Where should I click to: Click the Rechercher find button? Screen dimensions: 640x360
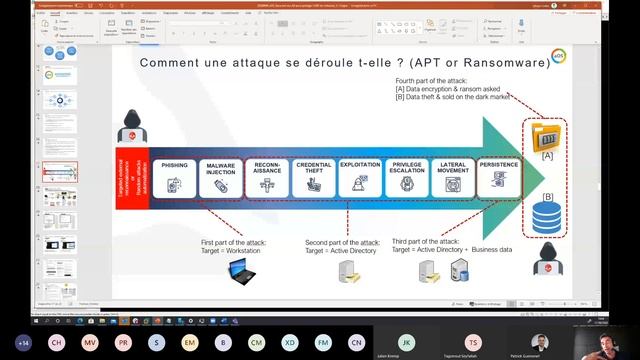point(493,21)
